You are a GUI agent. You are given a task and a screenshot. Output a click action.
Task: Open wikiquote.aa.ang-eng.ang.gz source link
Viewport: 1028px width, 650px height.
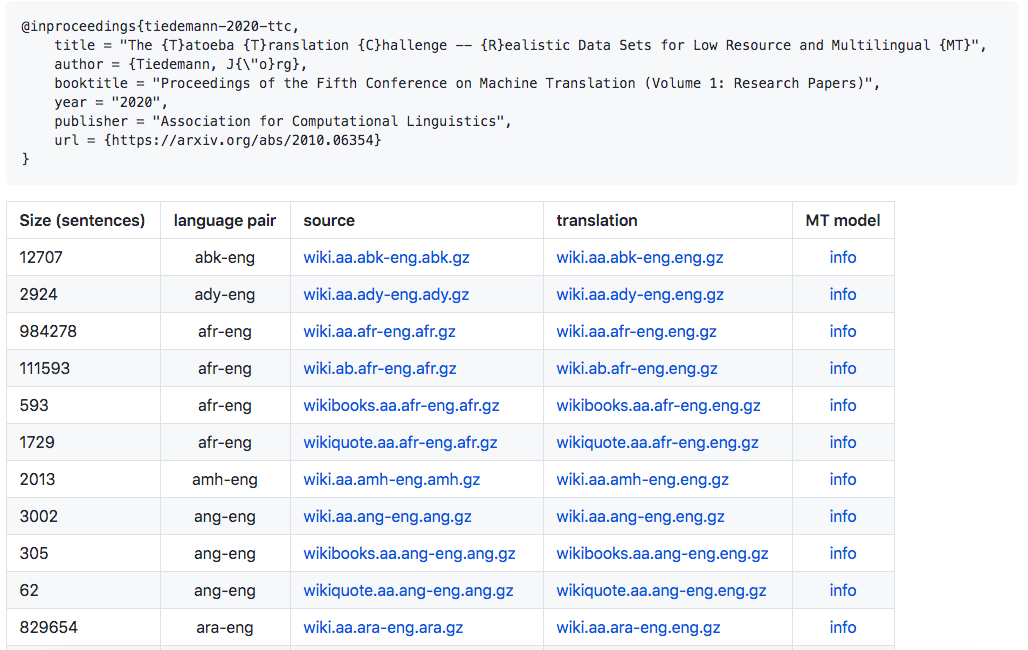point(408,591)
